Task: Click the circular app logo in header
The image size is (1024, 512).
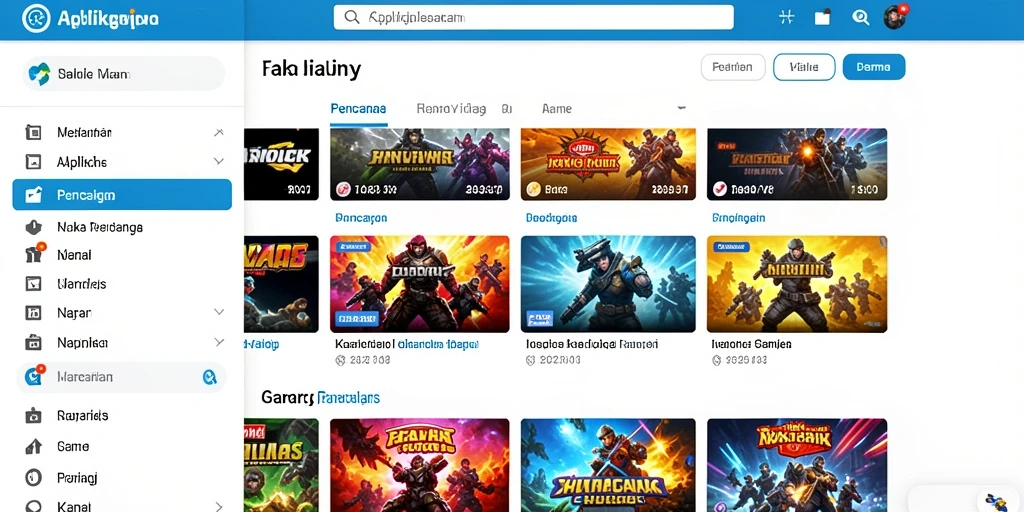Action: pyautogui.click(x=36, y=18)
